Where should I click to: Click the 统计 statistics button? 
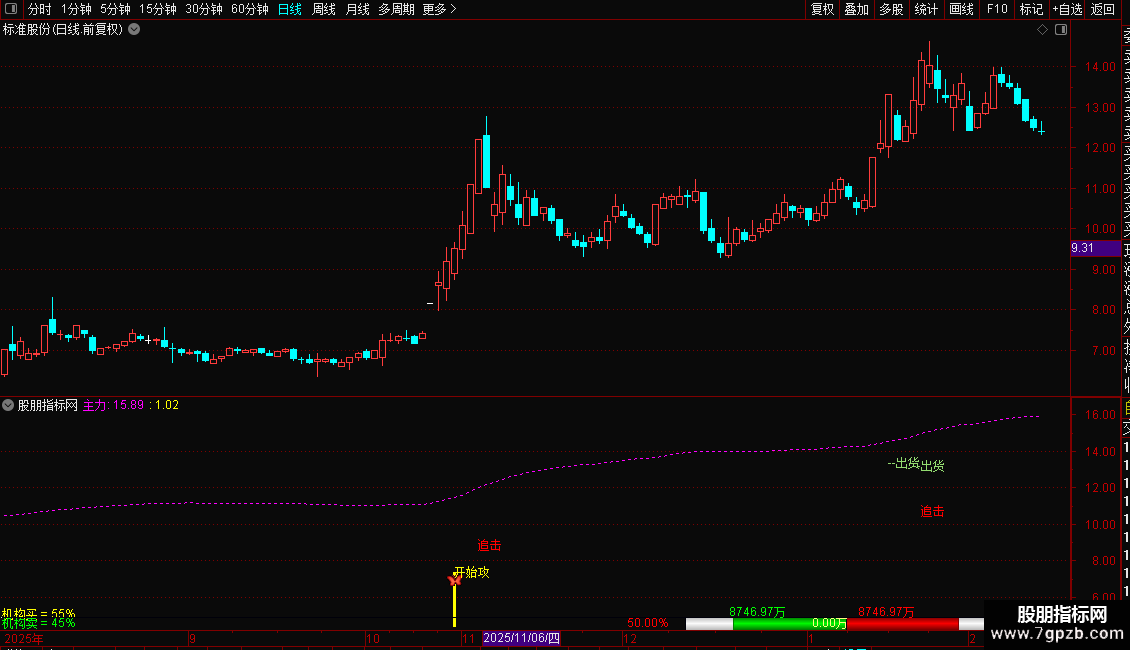coord(926,9)
